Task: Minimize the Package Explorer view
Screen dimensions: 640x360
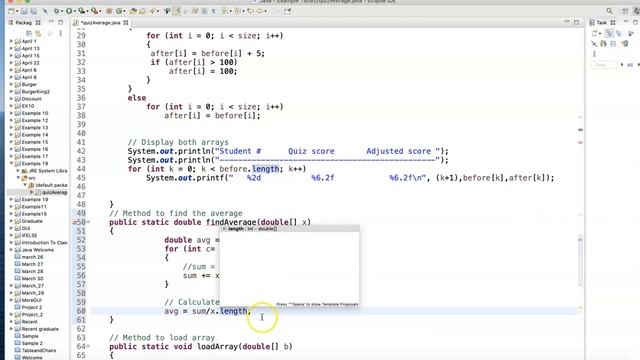Action: pos(51,22)
